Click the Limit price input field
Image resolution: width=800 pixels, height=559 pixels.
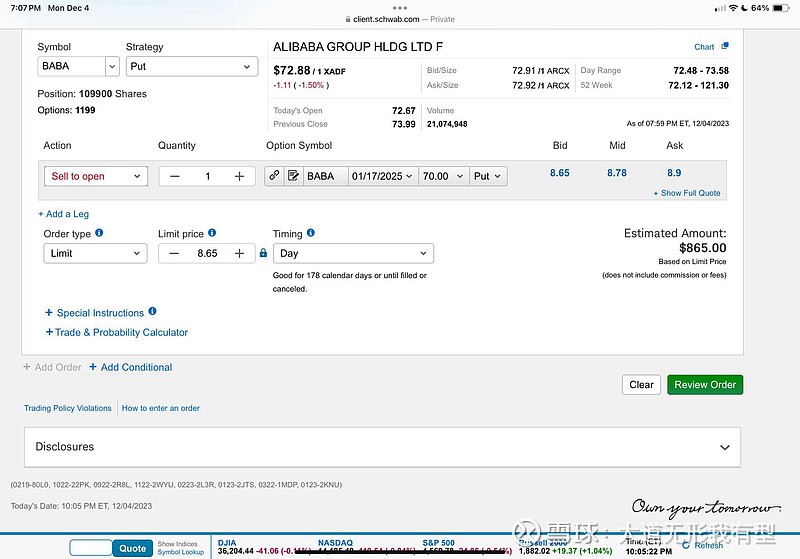[207, 254]
